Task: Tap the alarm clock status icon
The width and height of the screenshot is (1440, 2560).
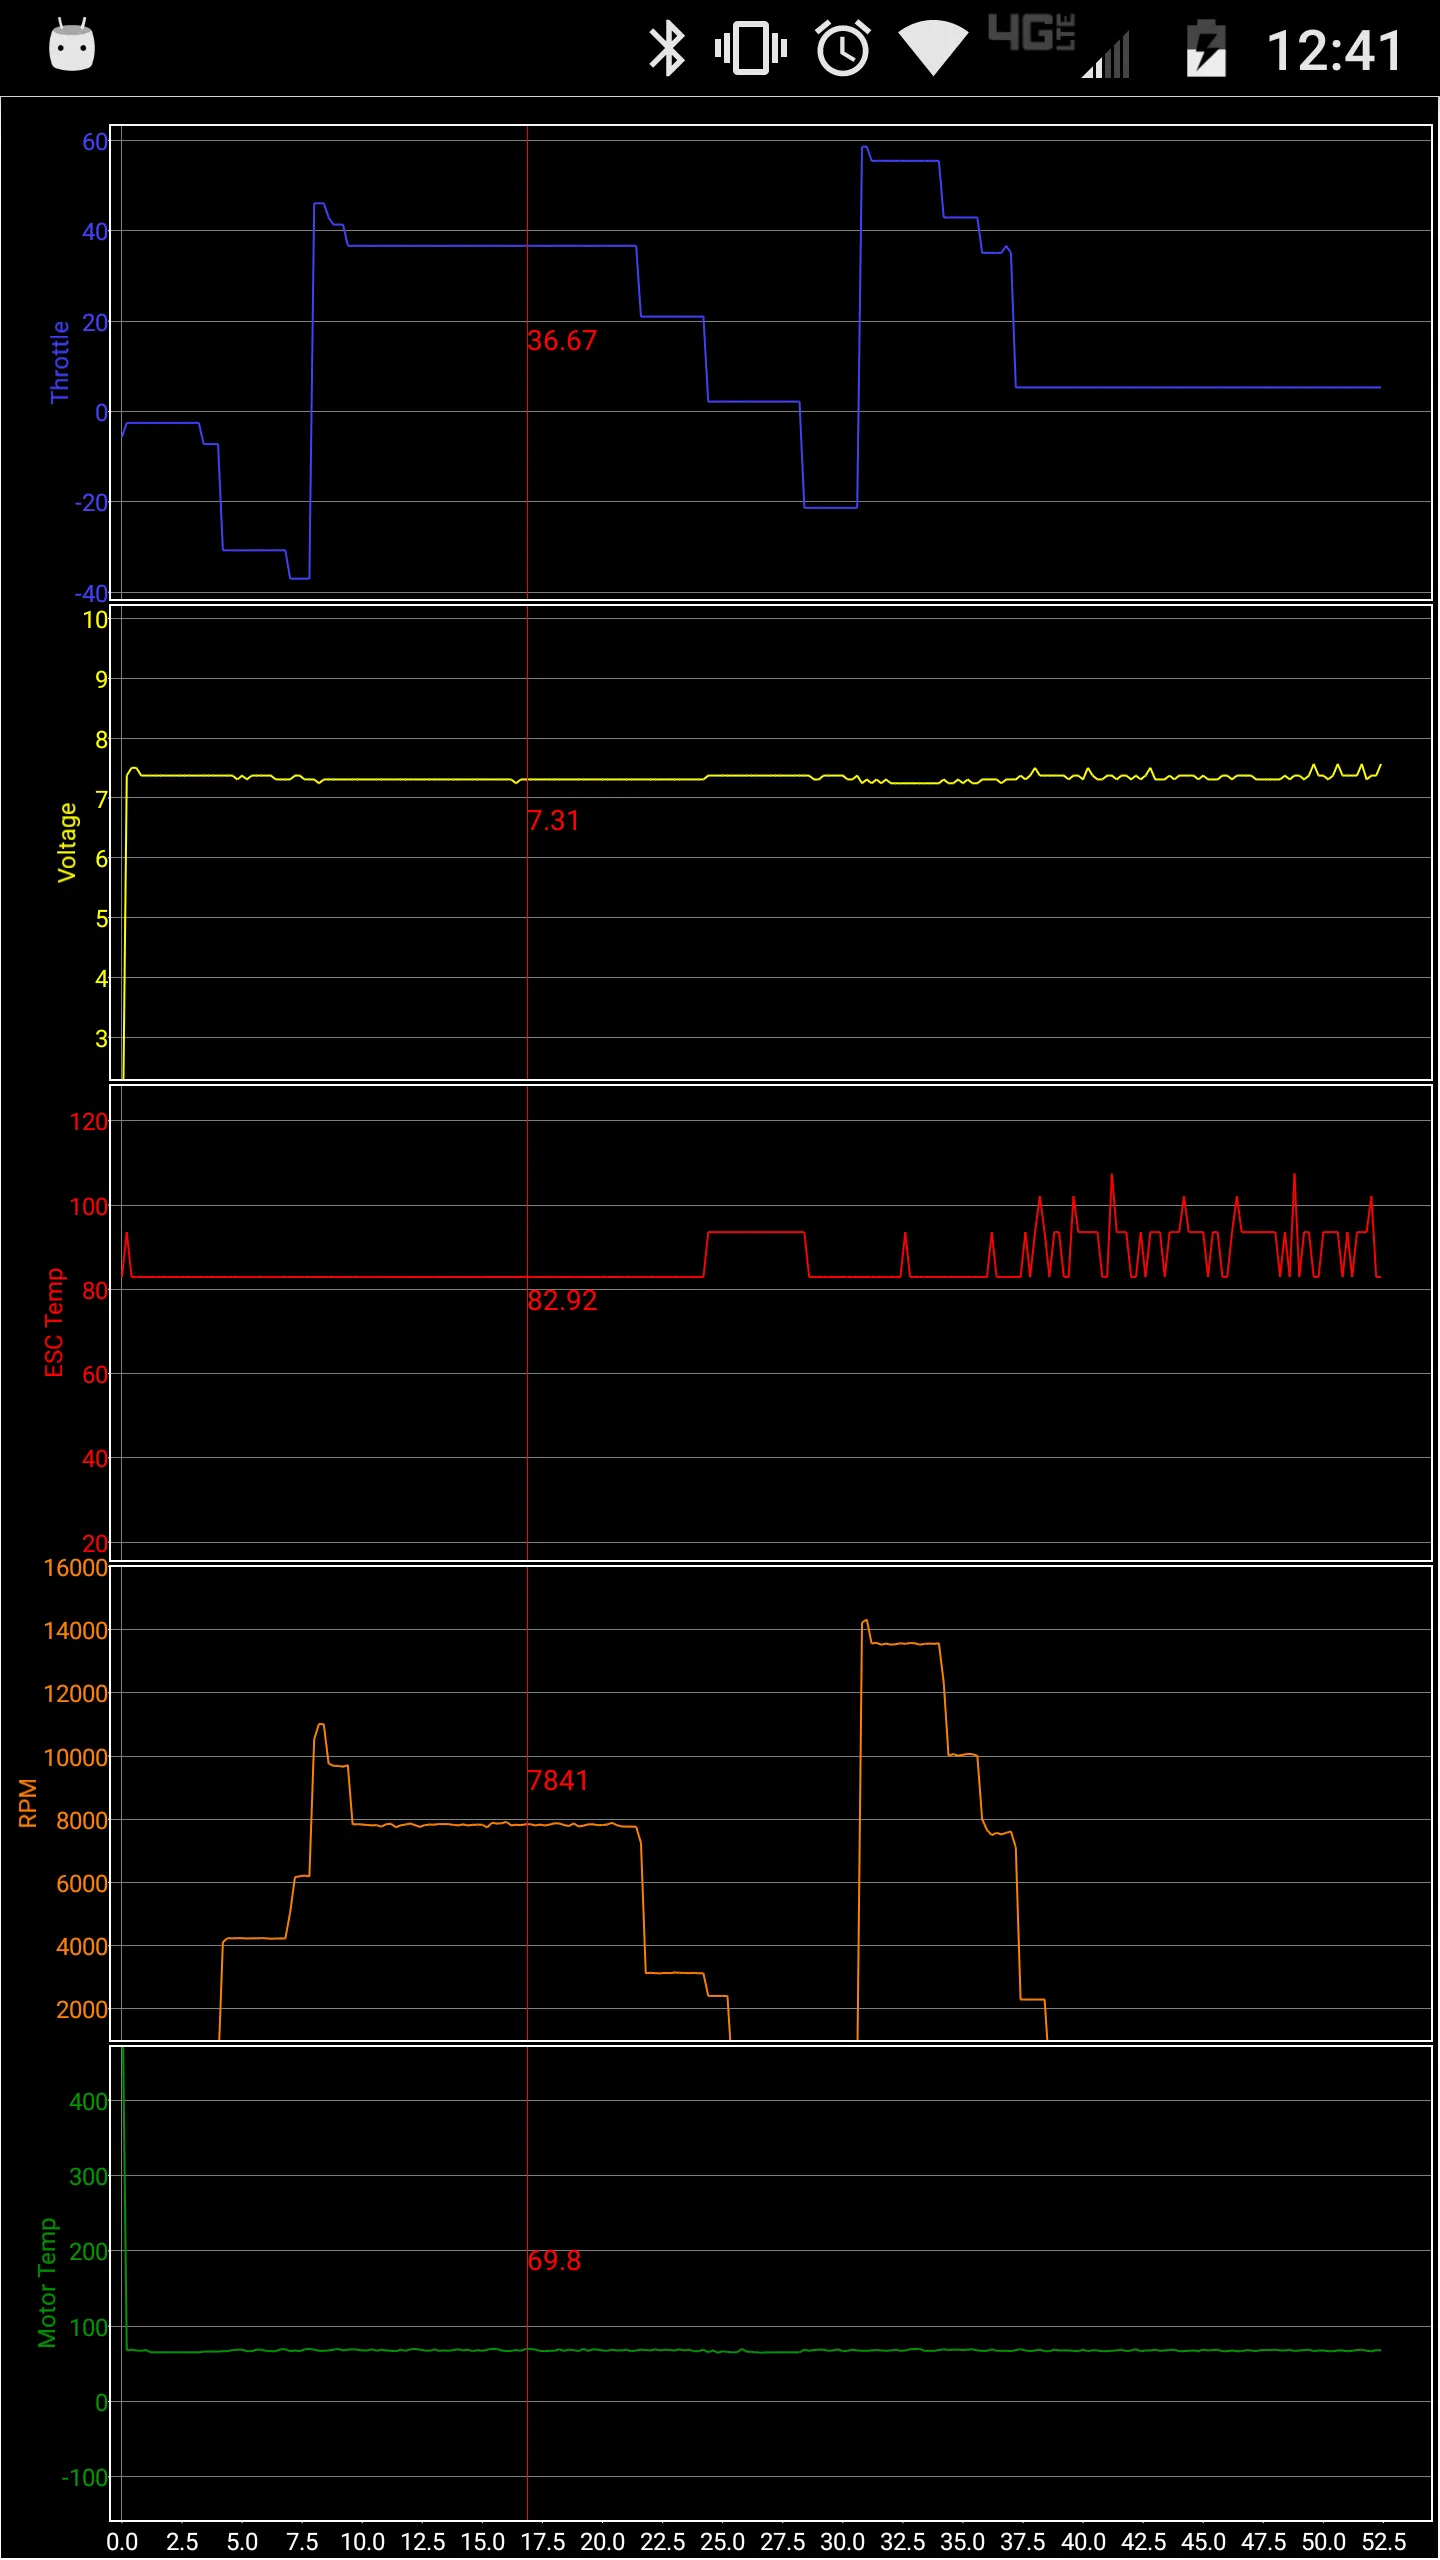Action: click(x=843, y=47)
